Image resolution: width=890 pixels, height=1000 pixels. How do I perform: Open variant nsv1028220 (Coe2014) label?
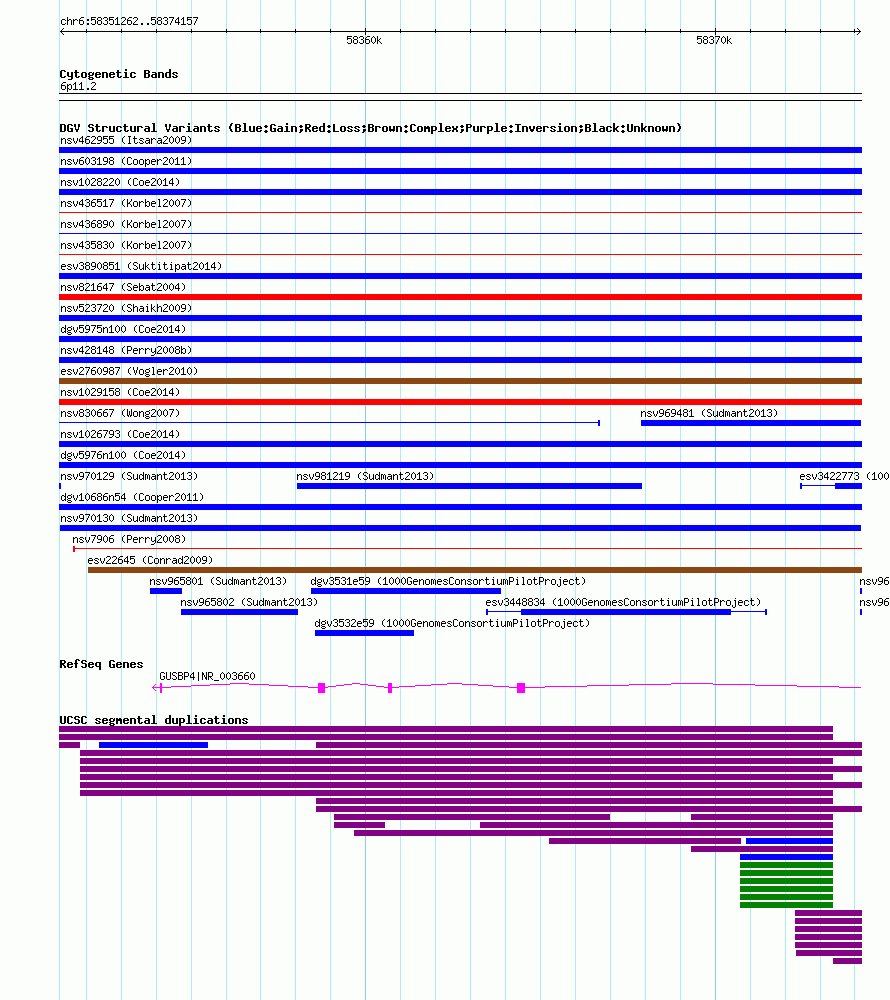[120, 182]
